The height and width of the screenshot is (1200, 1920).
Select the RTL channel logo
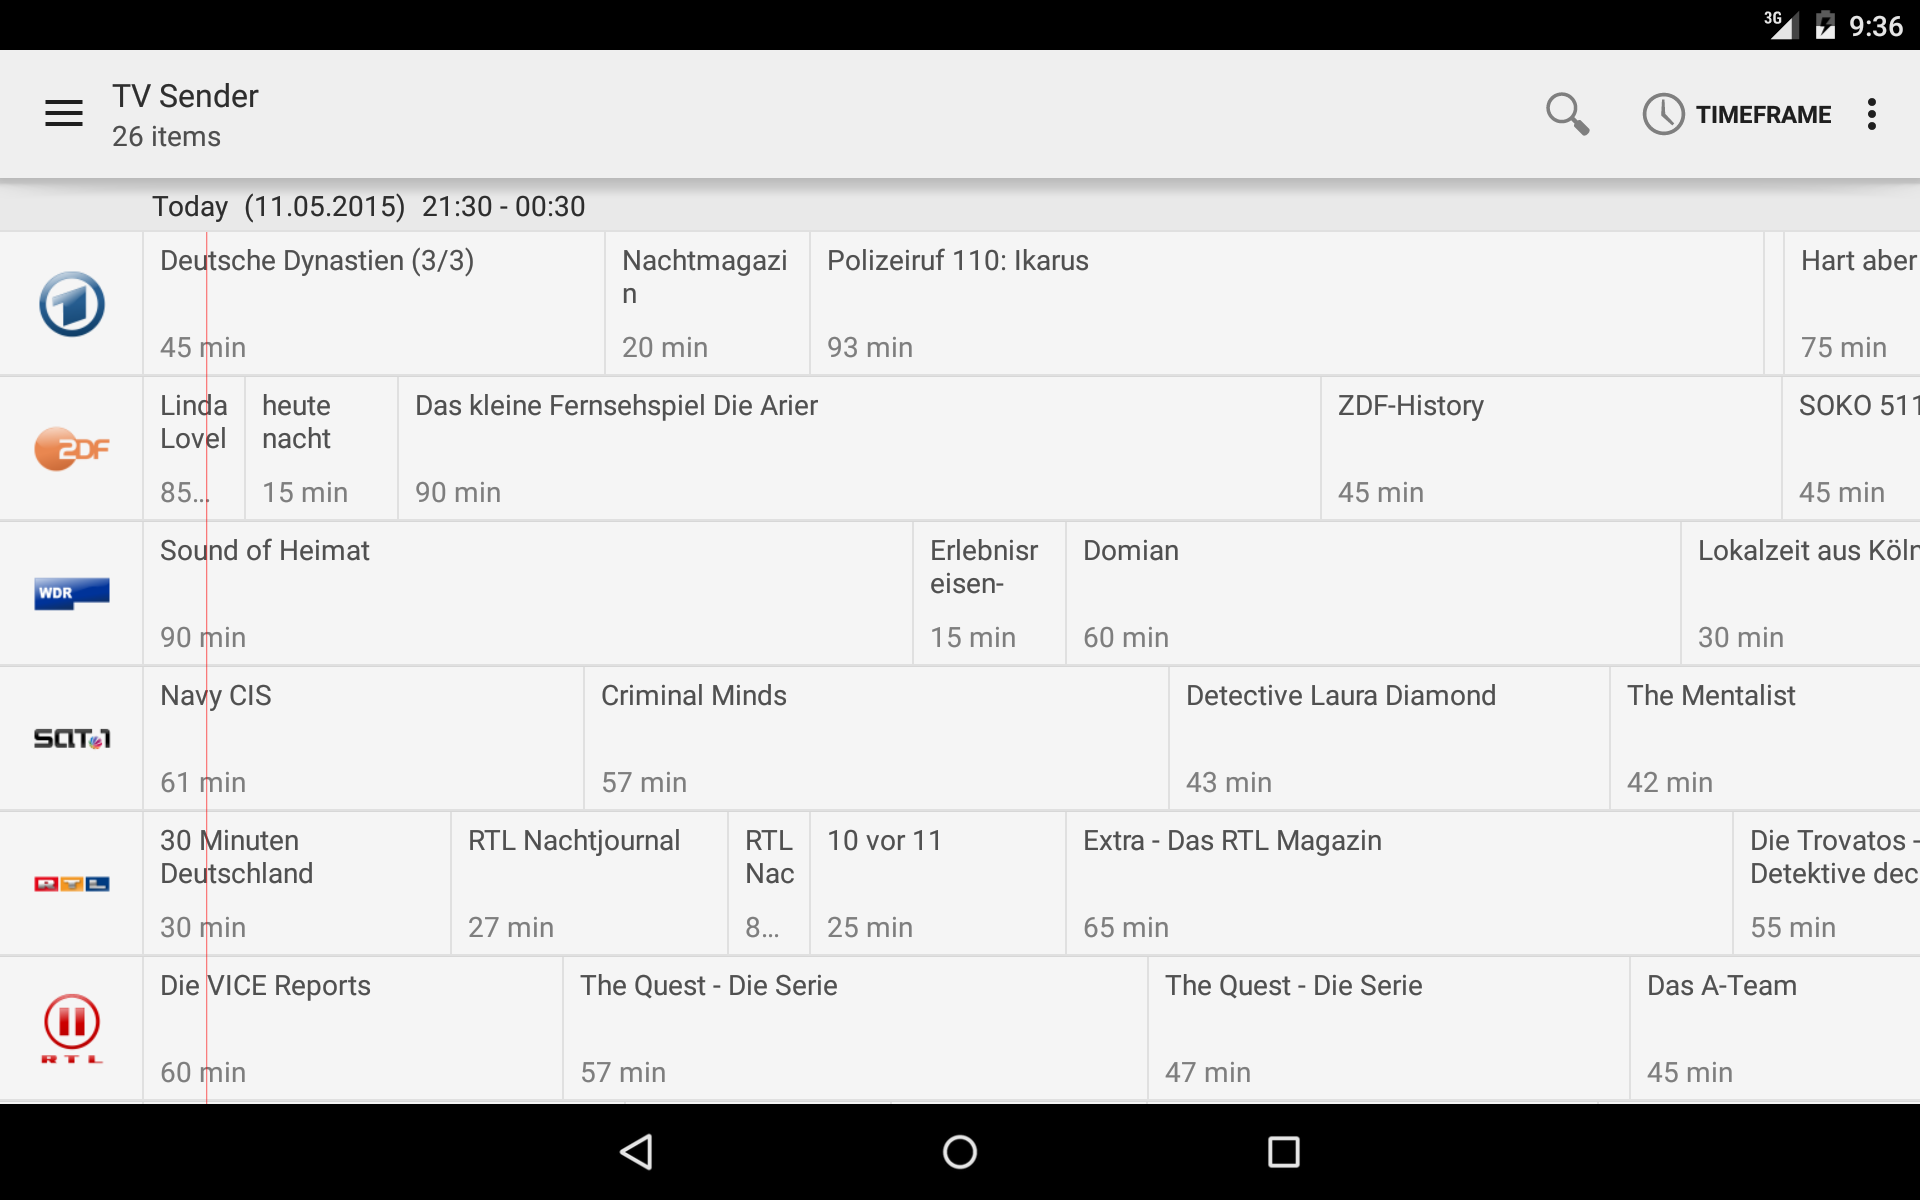(x=72, y=884)
